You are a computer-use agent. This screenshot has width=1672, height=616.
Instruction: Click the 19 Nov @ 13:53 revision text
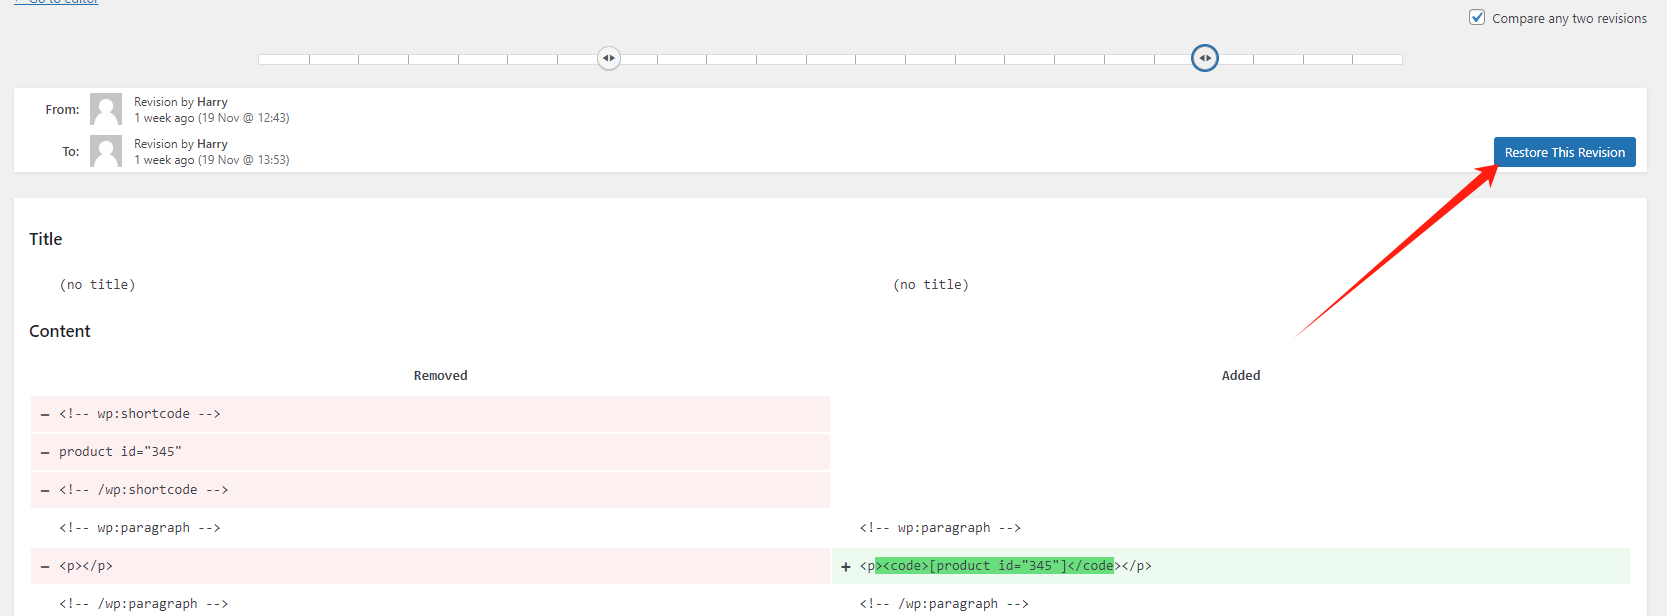pos(212,160)
